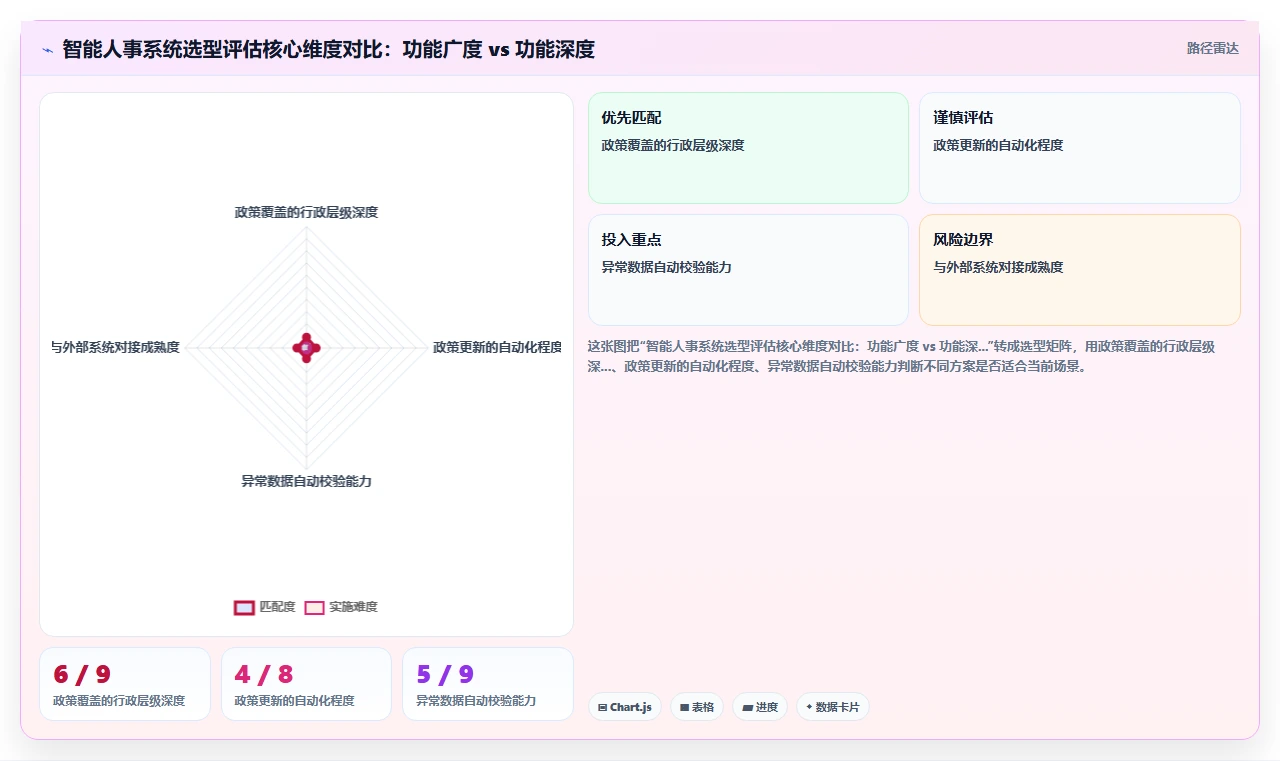Select the Chart.js tag chip
The image size is (1280, 761).
(x=625, y=707)
